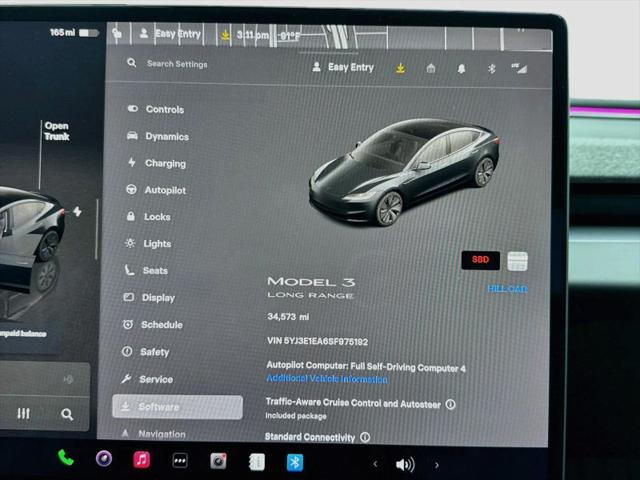Click the blue link under the badges
Image resolution: width=640 pixels, height=480 pixels.
pyautogui.click(x=507, y=289)
